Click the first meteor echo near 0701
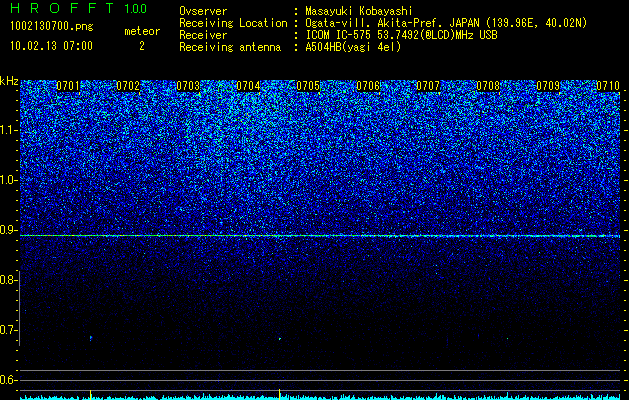The height and width of the screenshot is (400, 629). point(91,338)
